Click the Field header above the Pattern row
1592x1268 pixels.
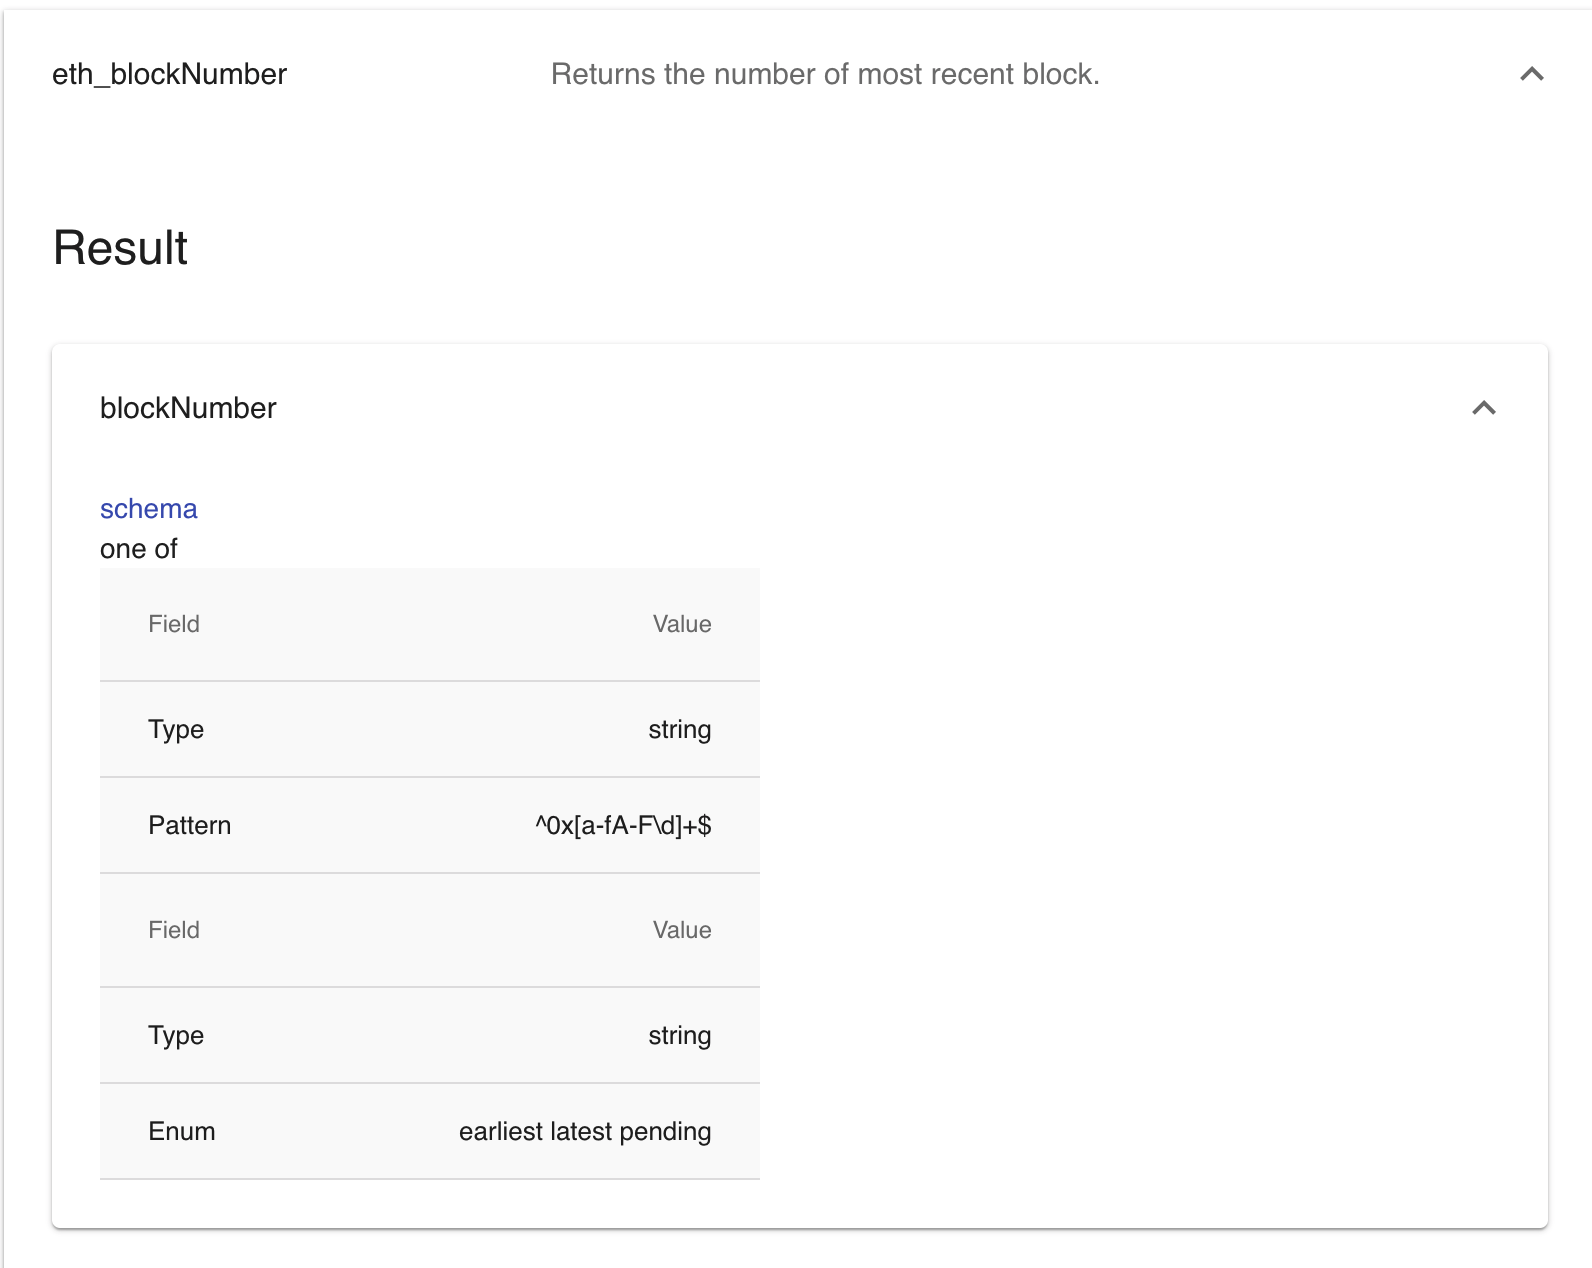coord(174,624)
